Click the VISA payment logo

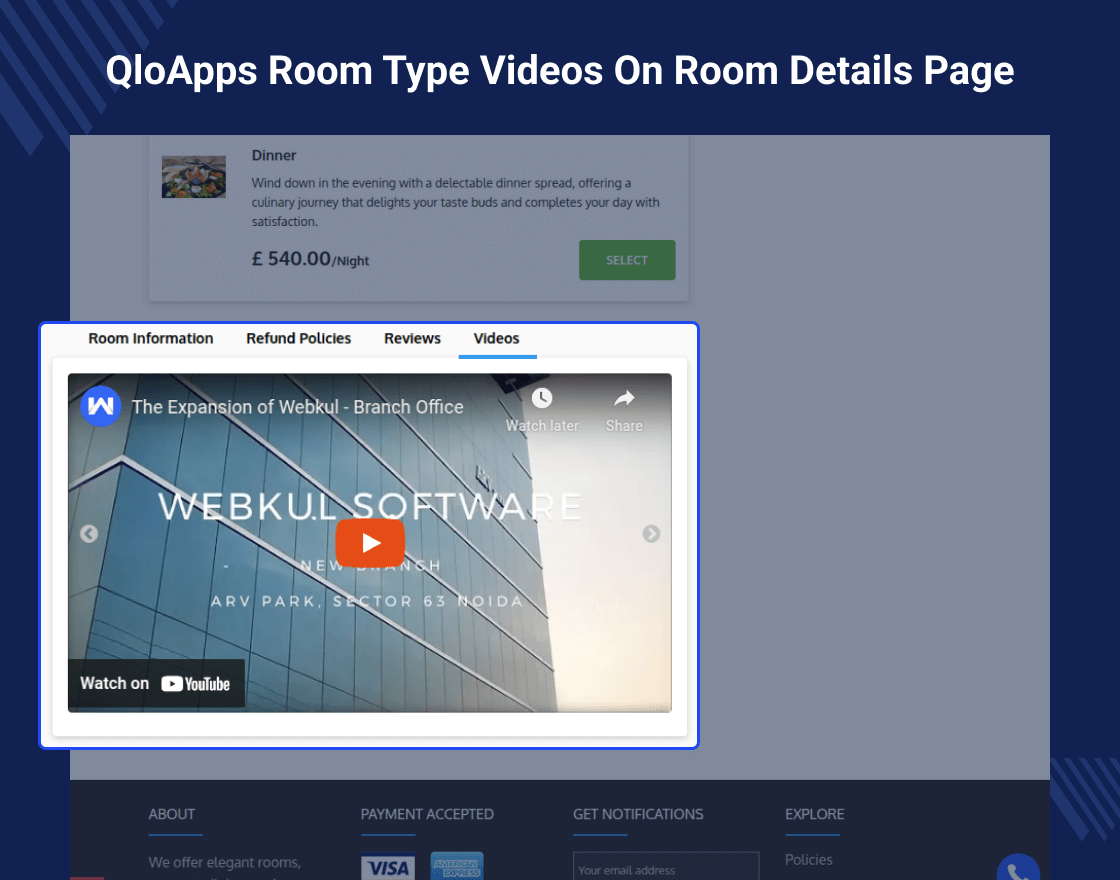[388, 866]
